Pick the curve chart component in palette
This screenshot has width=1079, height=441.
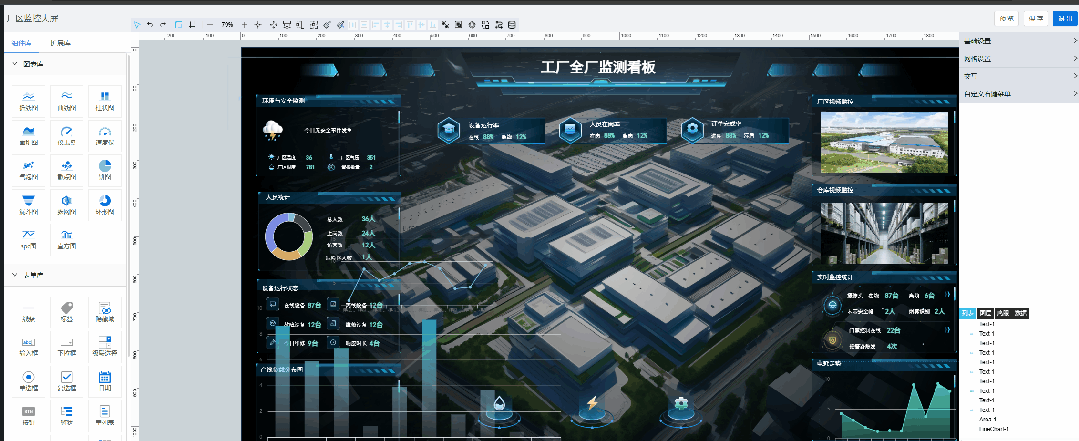[x=67, y=100]
